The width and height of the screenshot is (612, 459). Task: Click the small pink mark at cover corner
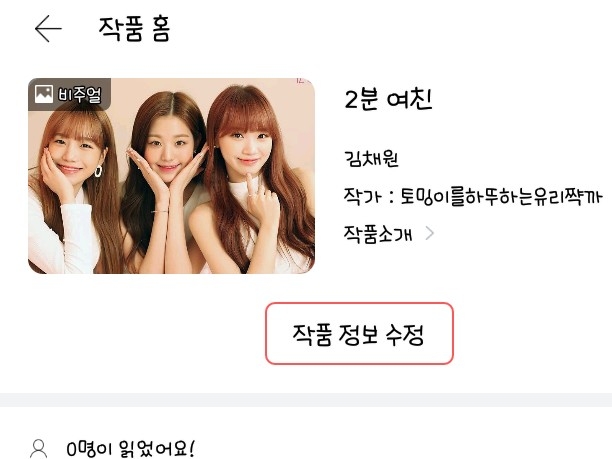click(x=301, y=81)
